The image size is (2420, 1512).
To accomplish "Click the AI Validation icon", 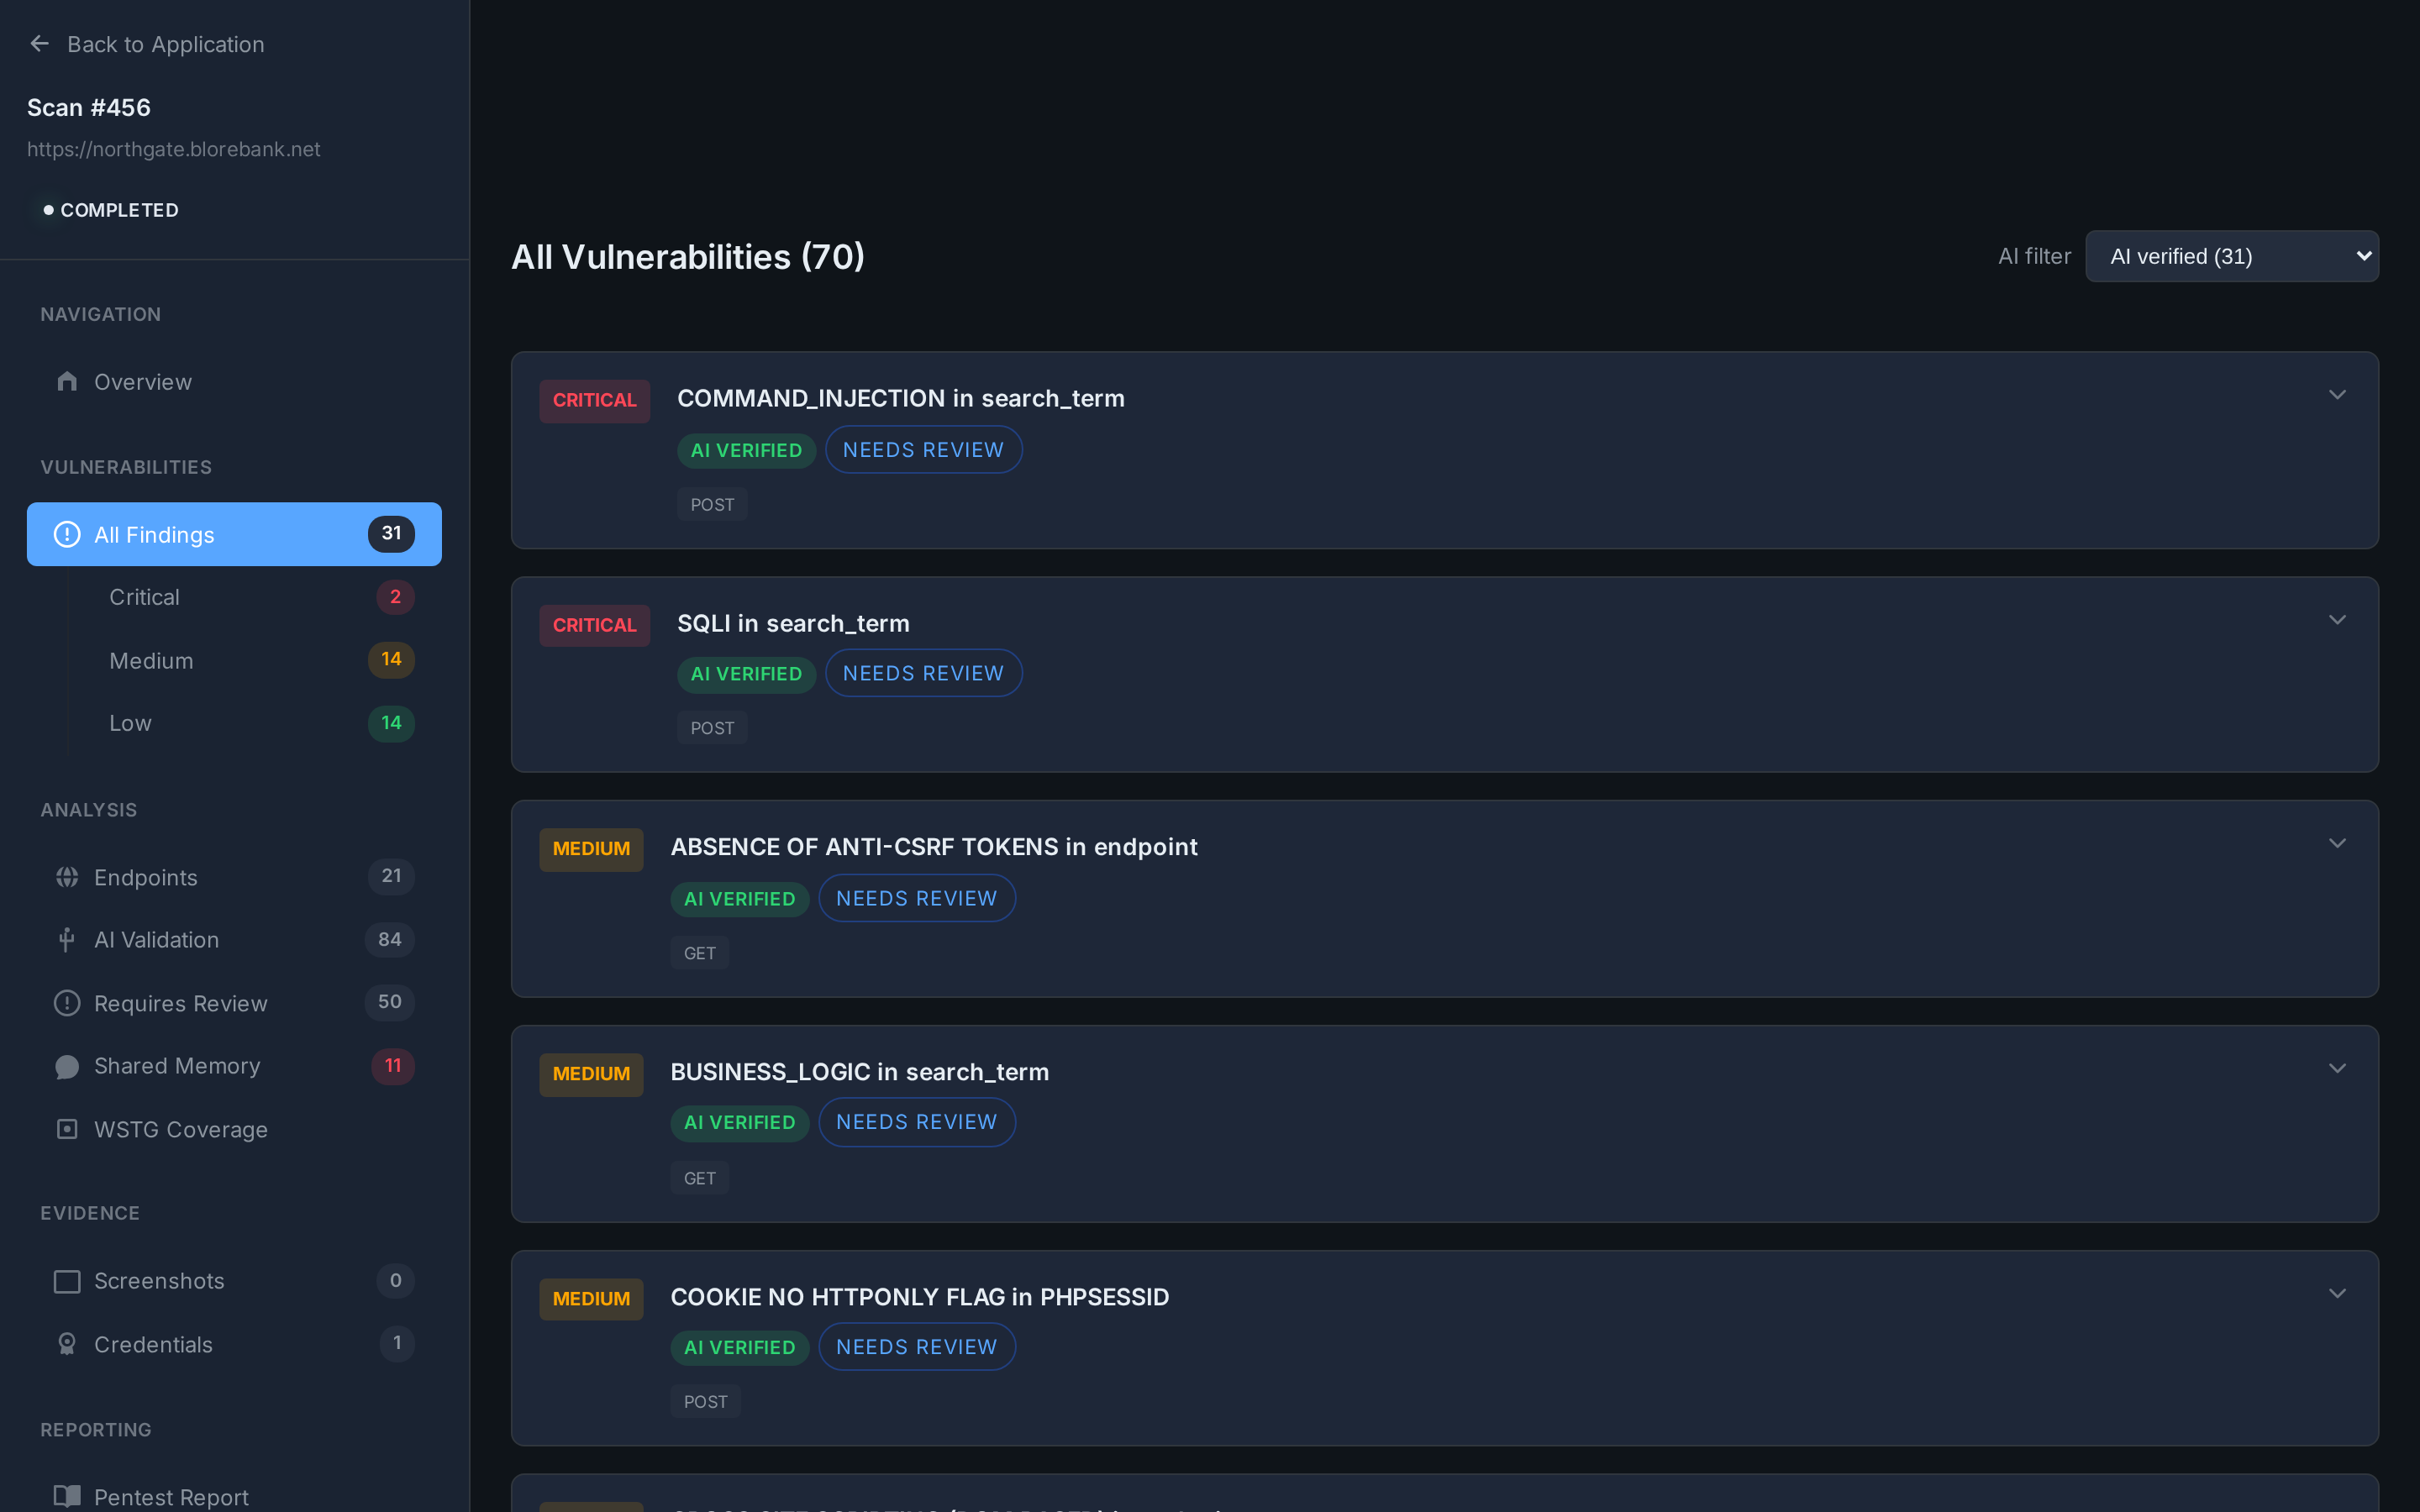I will 66,939.
